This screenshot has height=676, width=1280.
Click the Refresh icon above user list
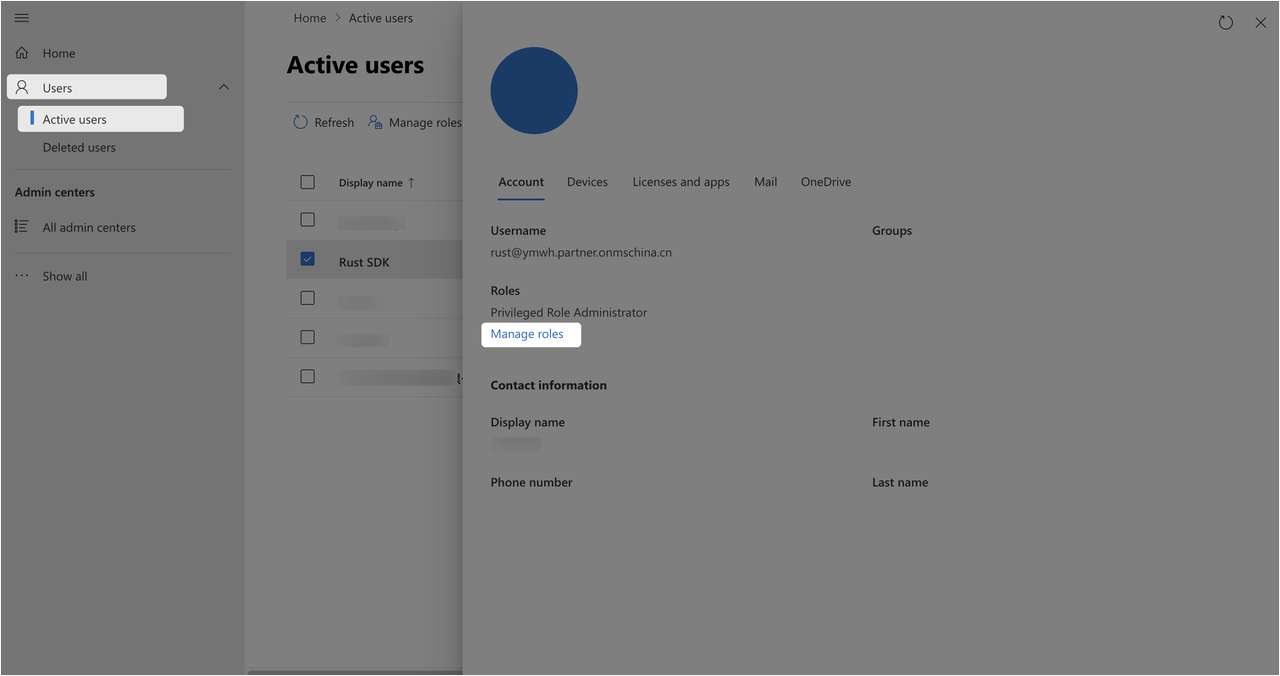click(x=300, y=121)
